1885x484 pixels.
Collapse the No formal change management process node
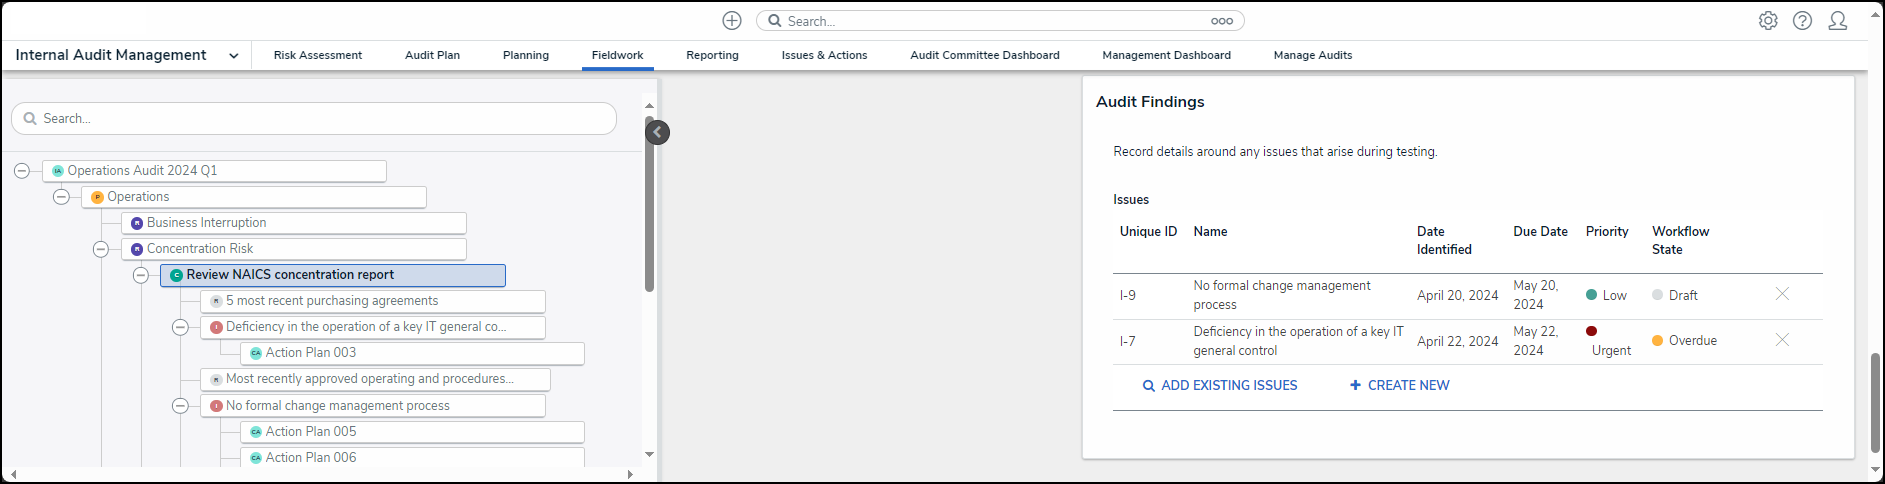coord(180,406)
